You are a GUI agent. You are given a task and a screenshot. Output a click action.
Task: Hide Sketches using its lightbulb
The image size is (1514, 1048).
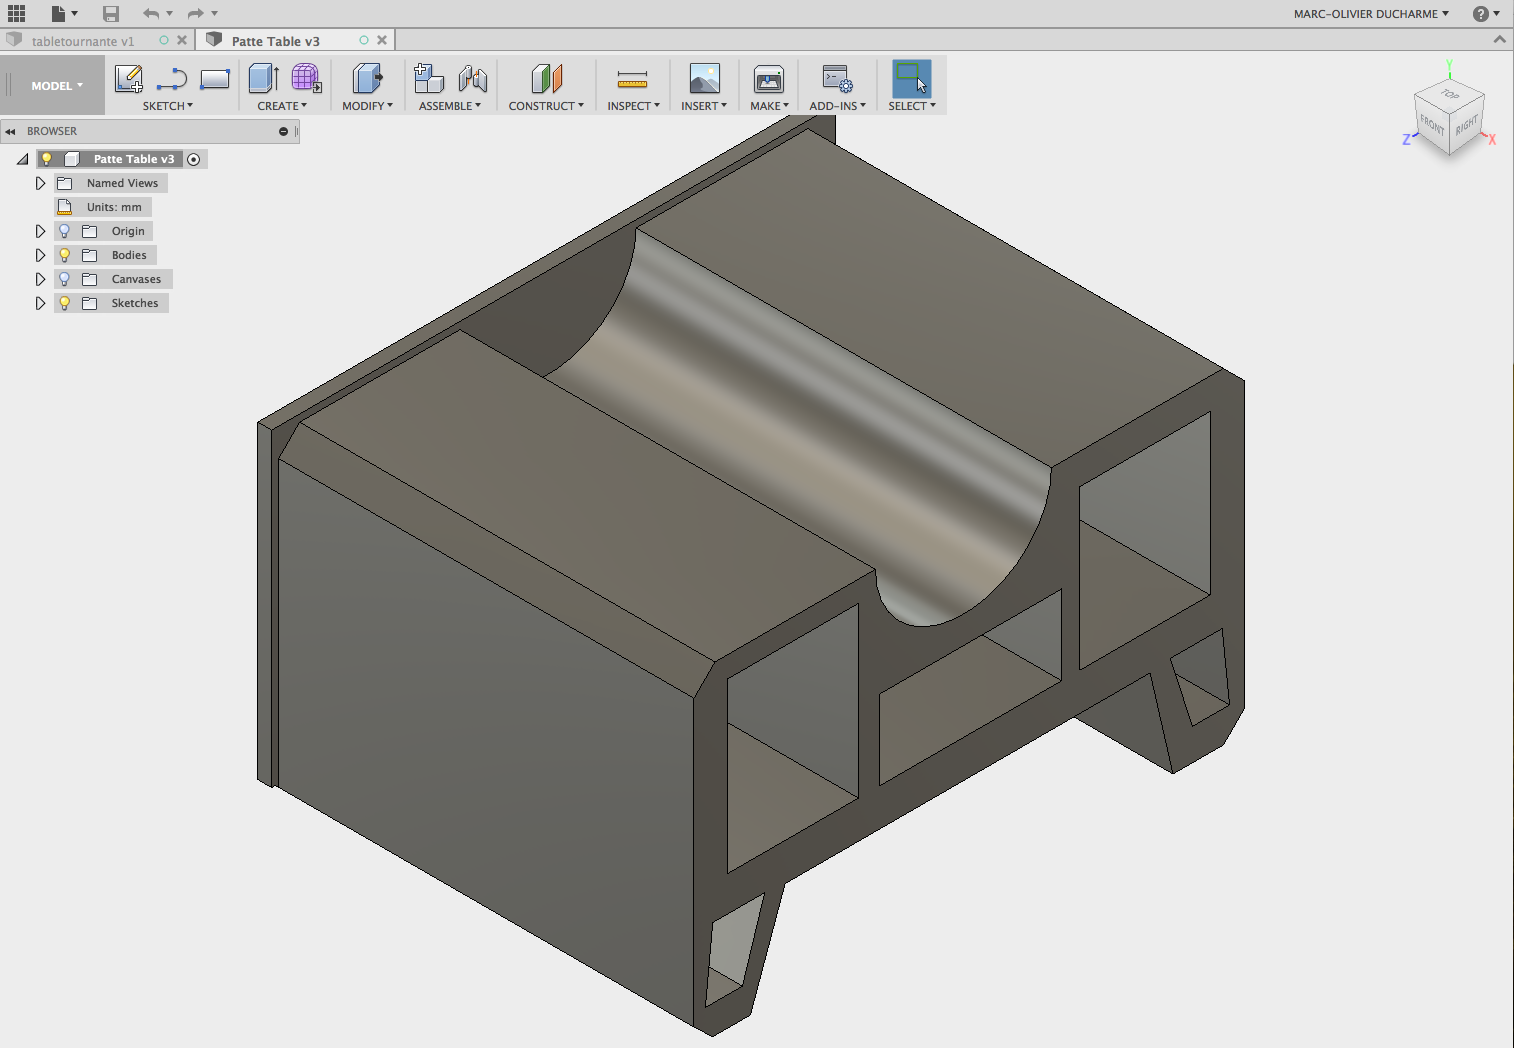[65, 303]
